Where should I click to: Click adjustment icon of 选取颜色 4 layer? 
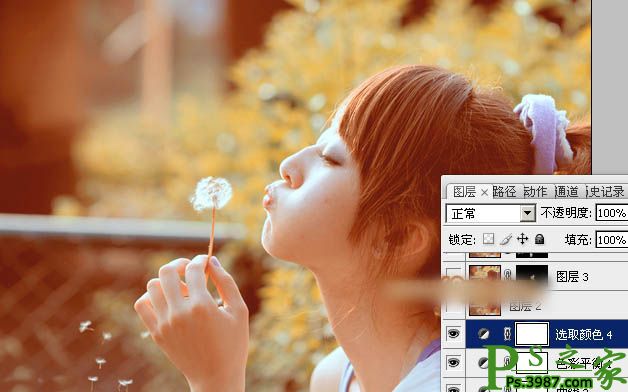coord(484,334)
